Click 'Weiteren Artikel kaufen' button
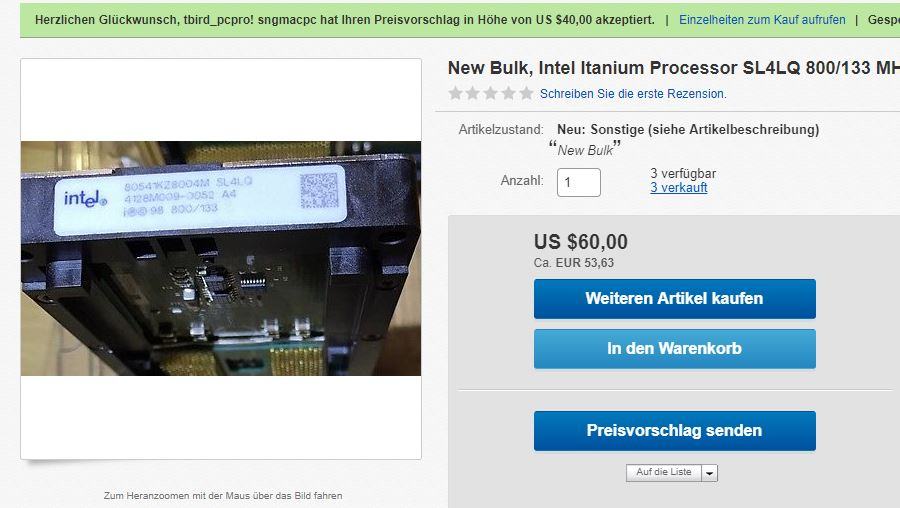The height and width of the screenshot is (508, 900). pyautogui.click(x=674, y=298)
